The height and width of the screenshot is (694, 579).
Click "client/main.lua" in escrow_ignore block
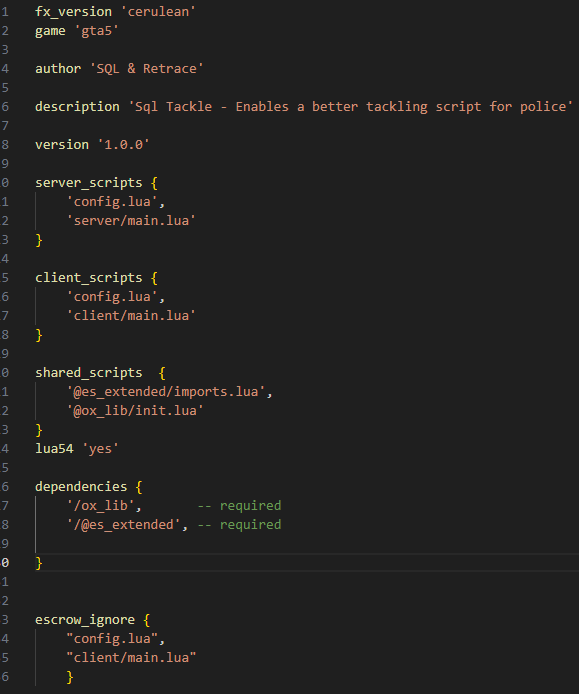pos(131,658)
